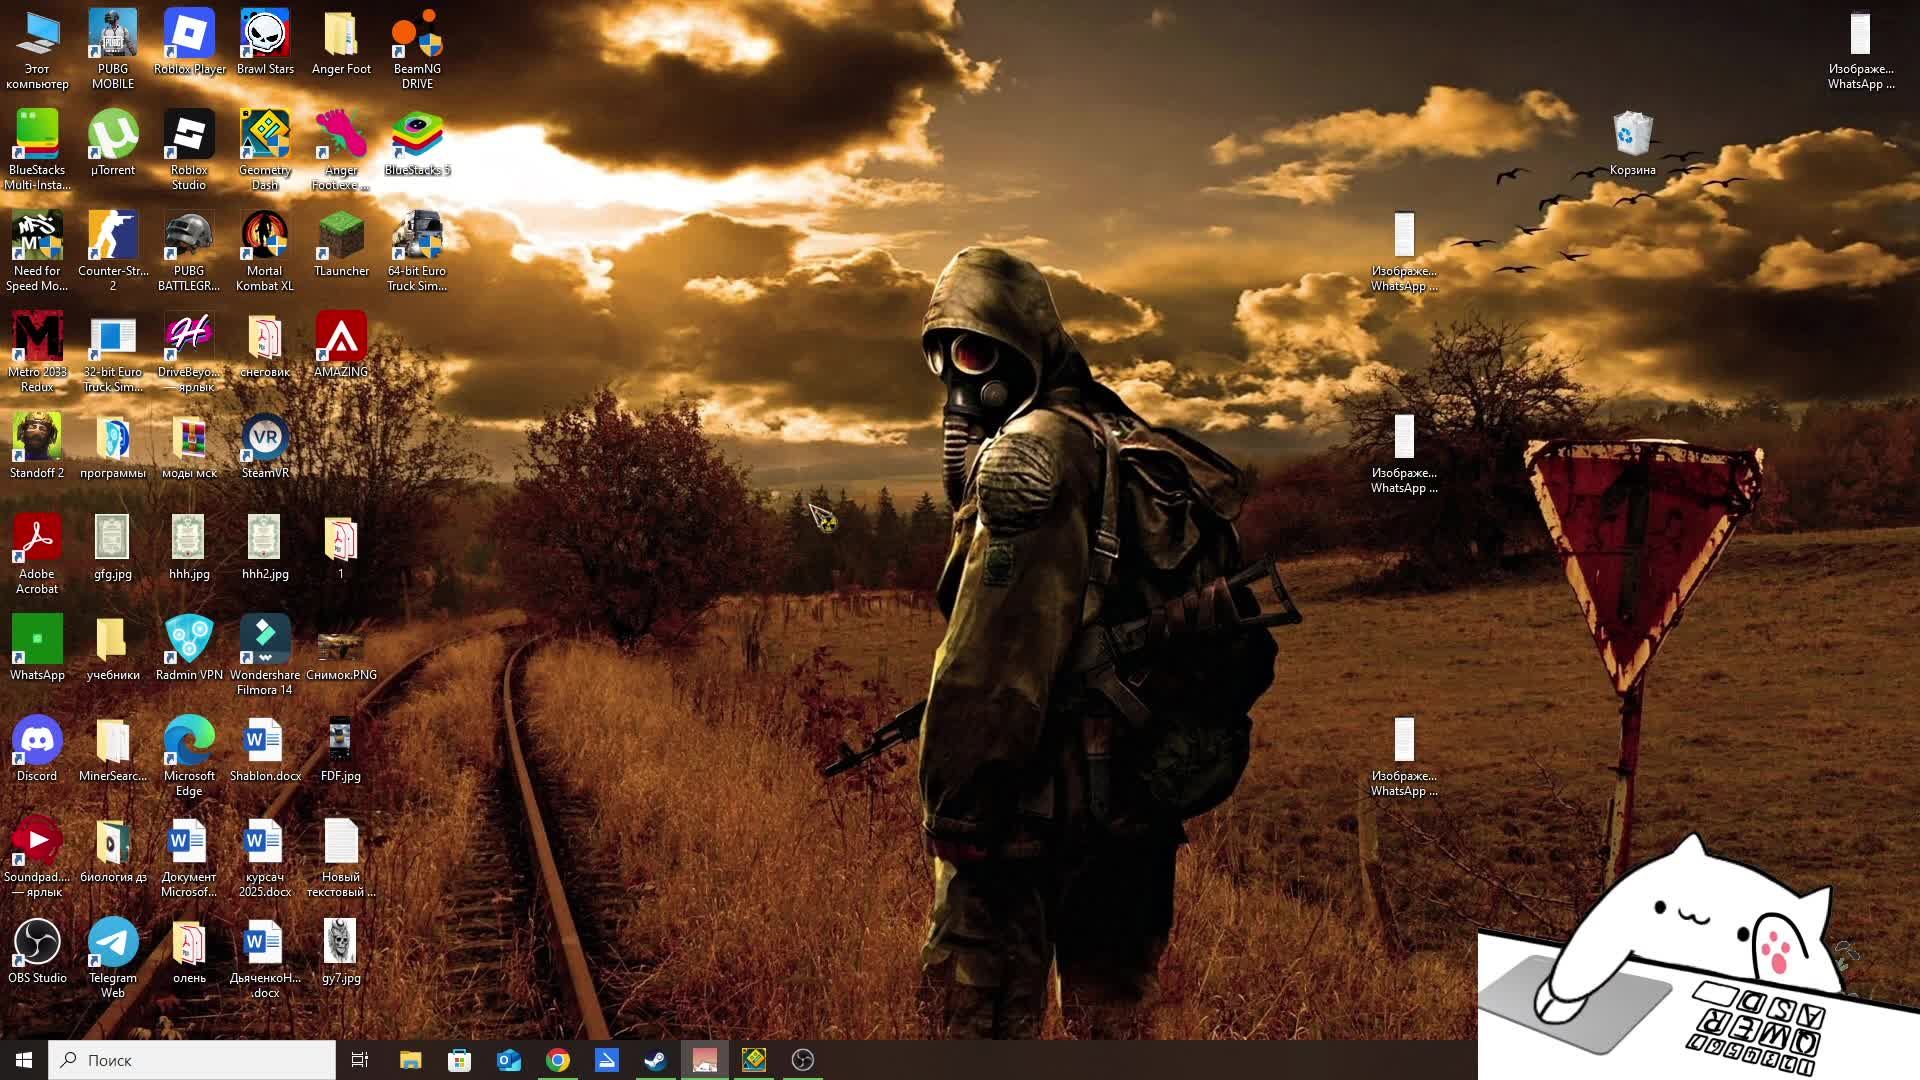Select the gfg.jpg file
Viewport: 1920px width, 1080px height.
113,547
